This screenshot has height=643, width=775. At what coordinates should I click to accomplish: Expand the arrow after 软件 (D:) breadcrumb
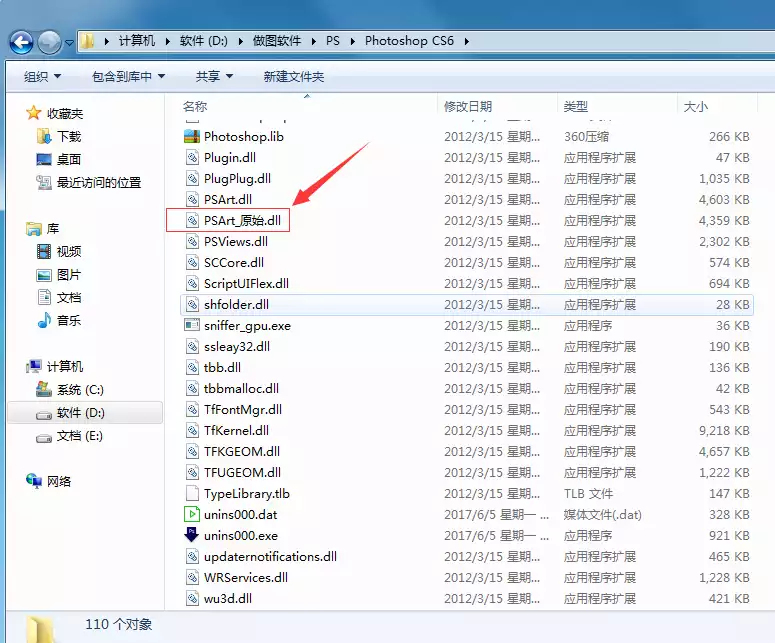pos(240,41)
